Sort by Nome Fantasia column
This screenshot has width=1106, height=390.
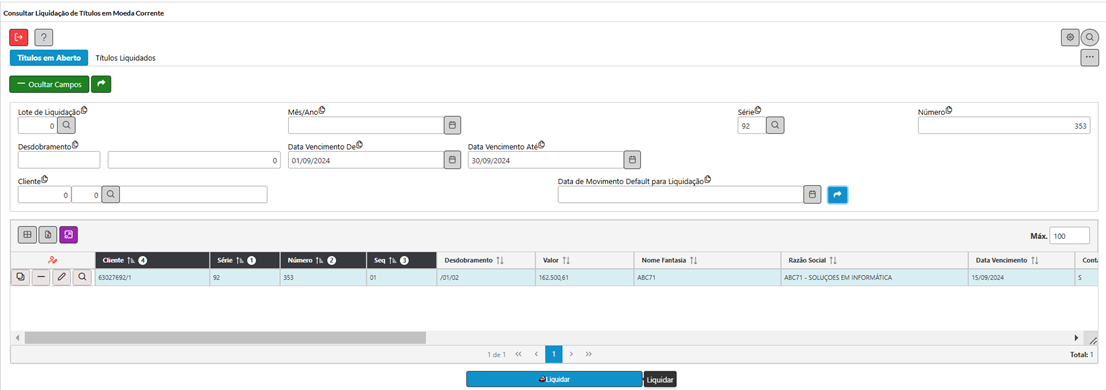click(x=707, y=260)
